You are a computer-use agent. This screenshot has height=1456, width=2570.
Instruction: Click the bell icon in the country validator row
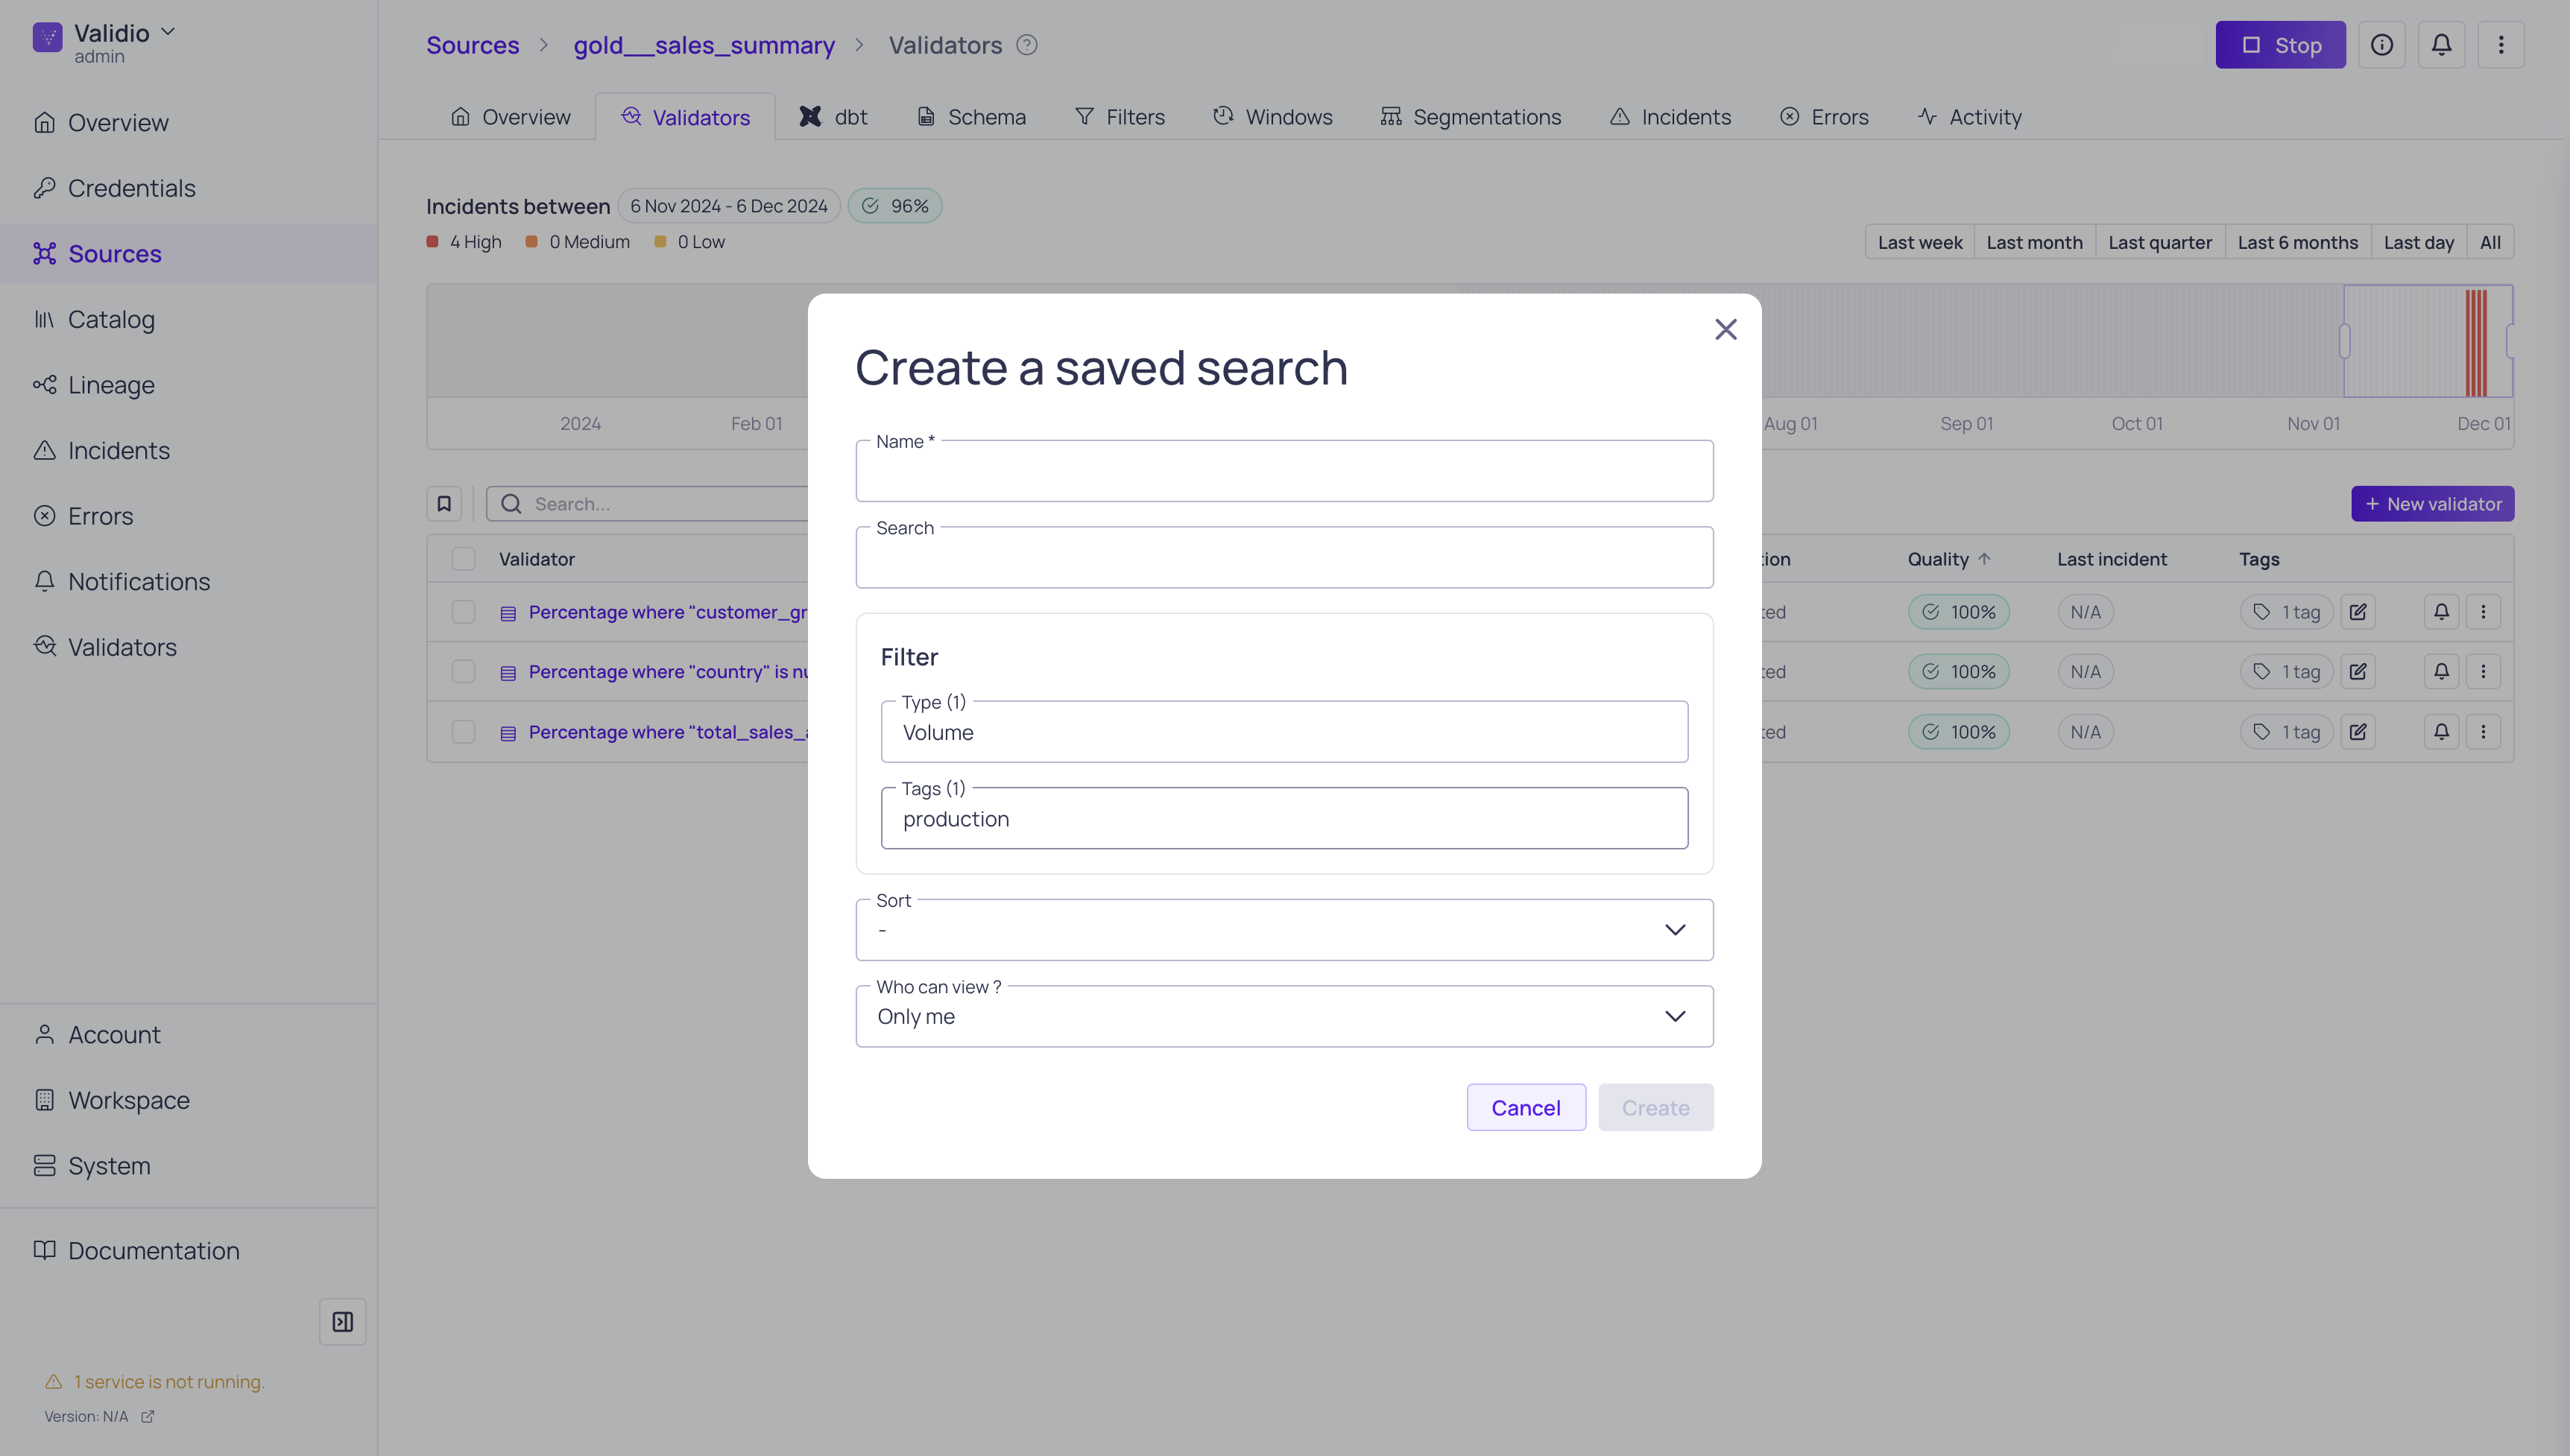[x=2441, y=672]
